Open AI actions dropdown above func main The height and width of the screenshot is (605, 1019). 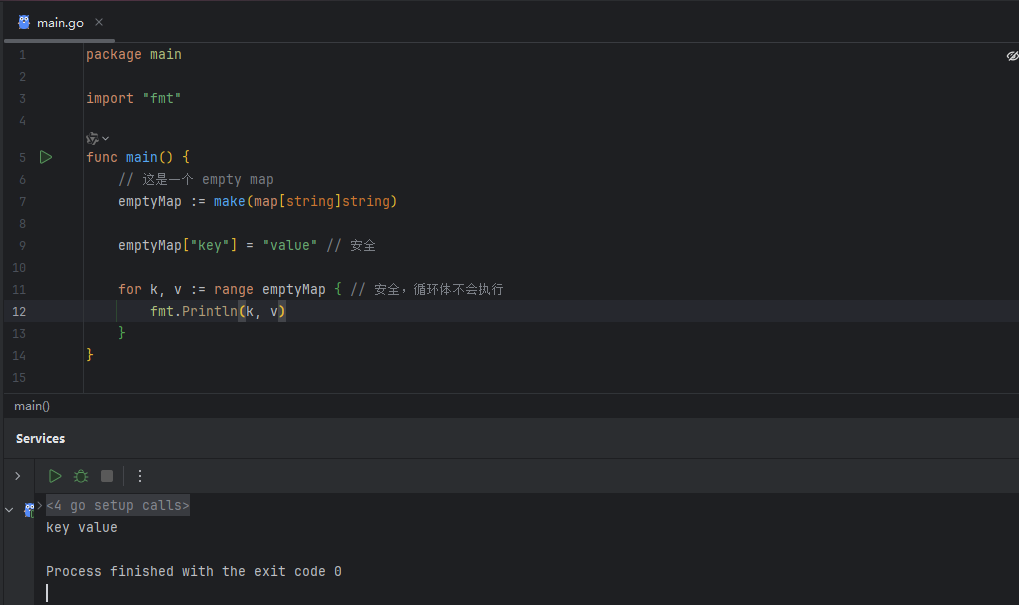[x=97, y=138]
